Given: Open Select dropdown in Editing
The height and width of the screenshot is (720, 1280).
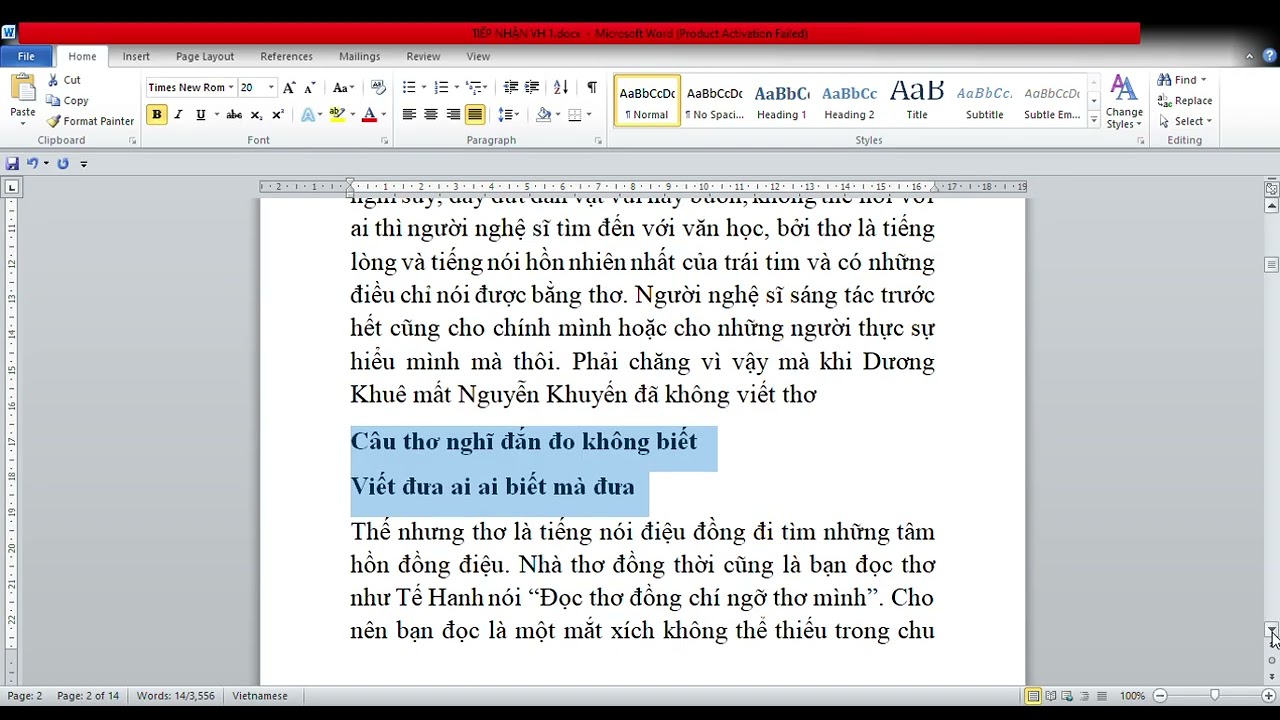Looking at the screenshot, I should tap(1186, 122).
